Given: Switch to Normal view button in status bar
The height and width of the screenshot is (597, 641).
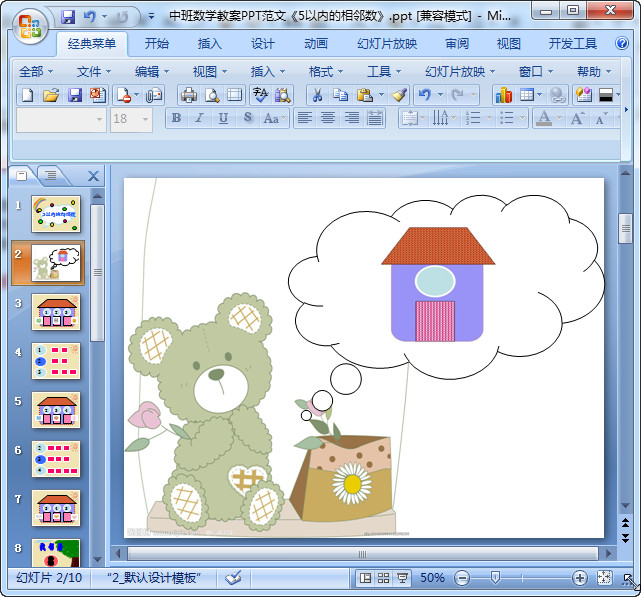Looking at the screenshot, I should point(365,578).
